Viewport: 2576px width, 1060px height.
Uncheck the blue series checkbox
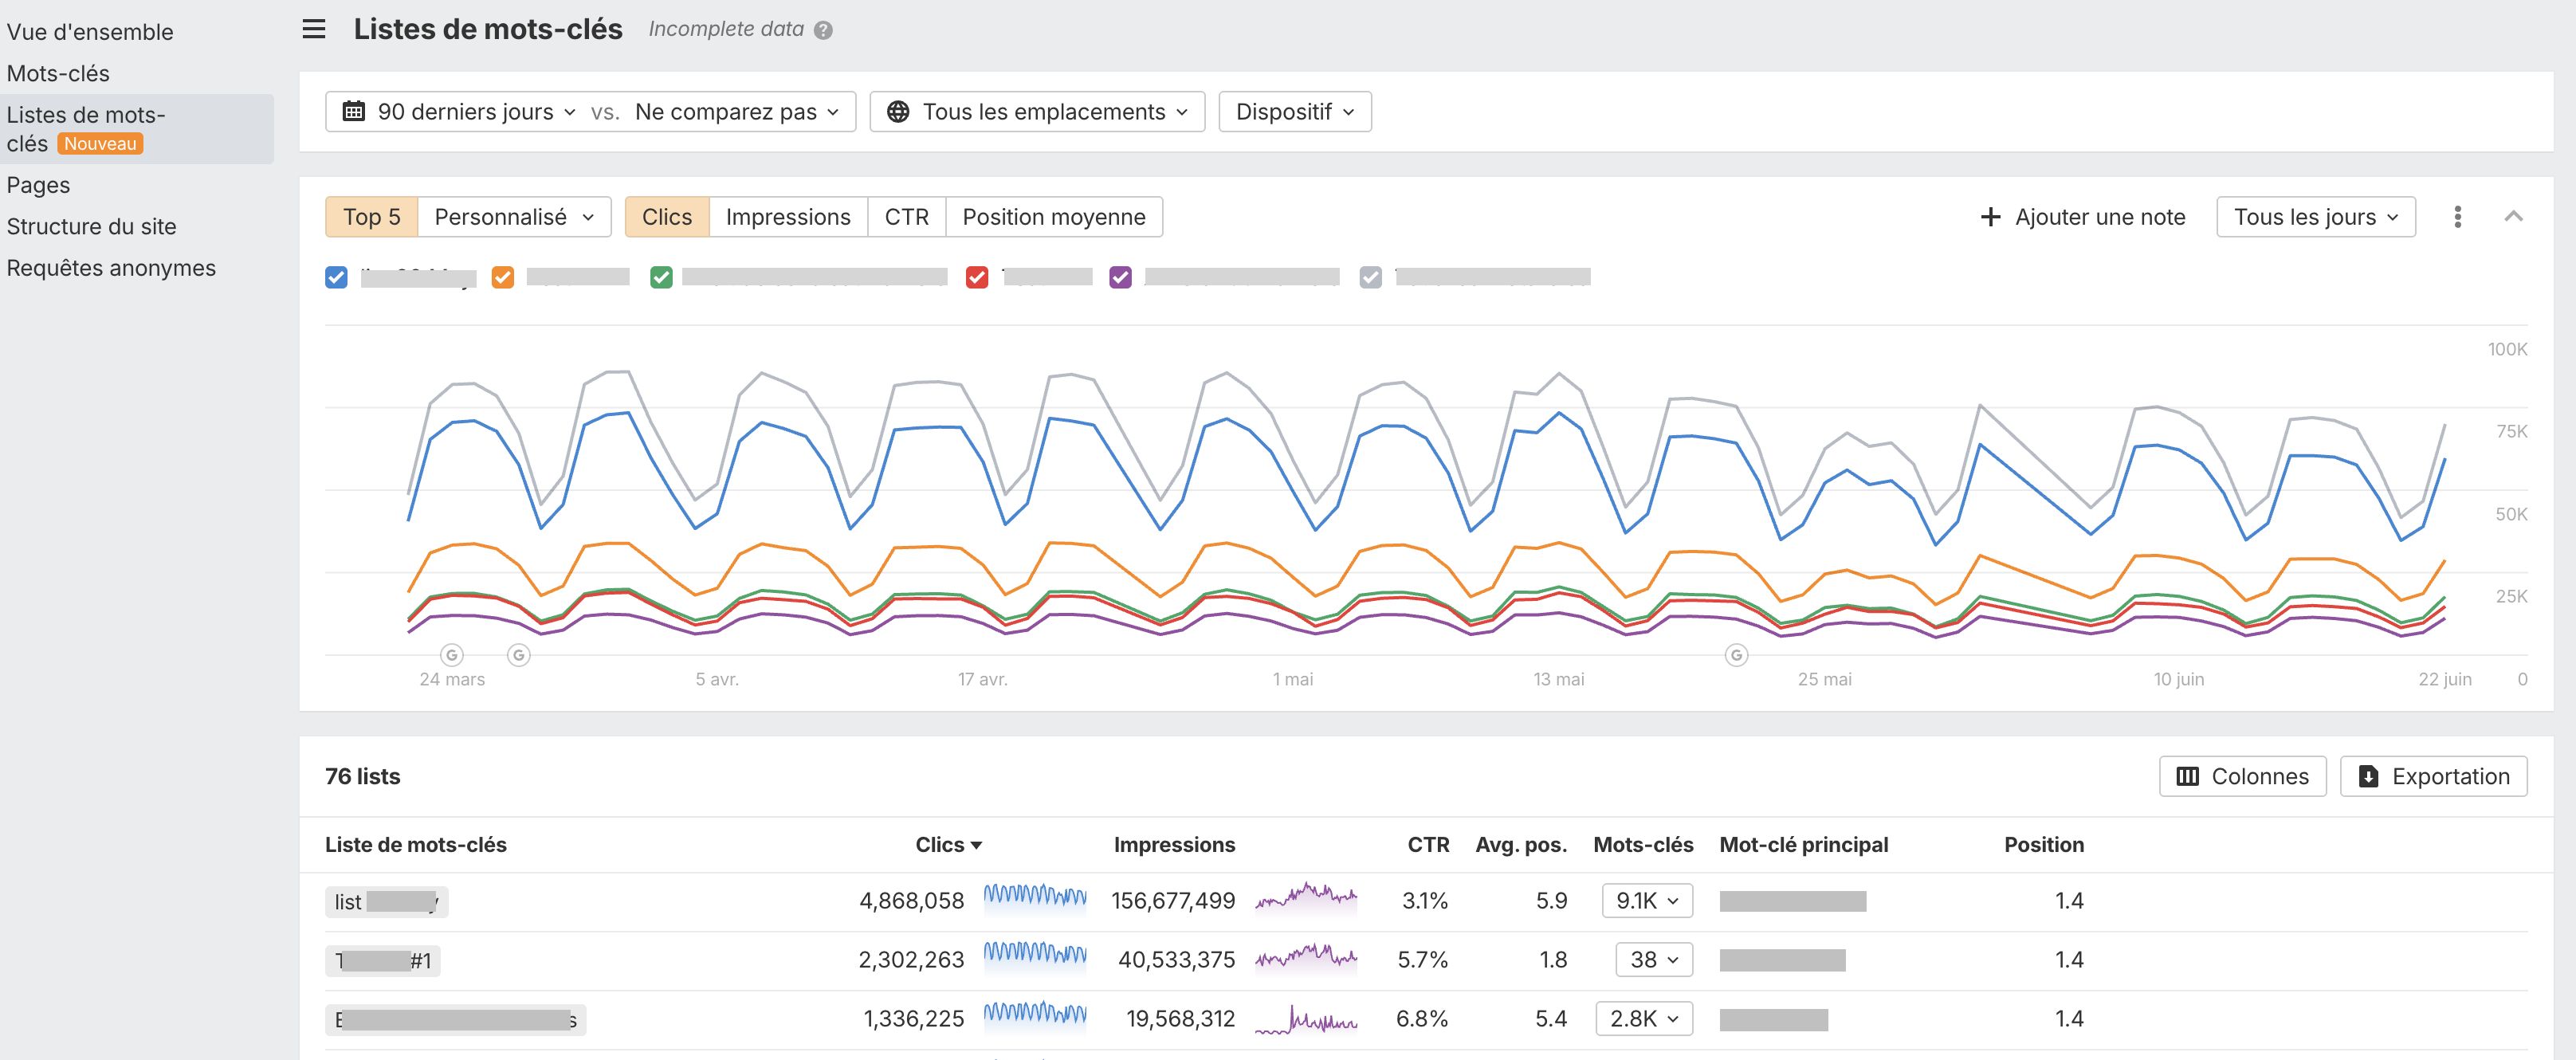coord(336,277)
